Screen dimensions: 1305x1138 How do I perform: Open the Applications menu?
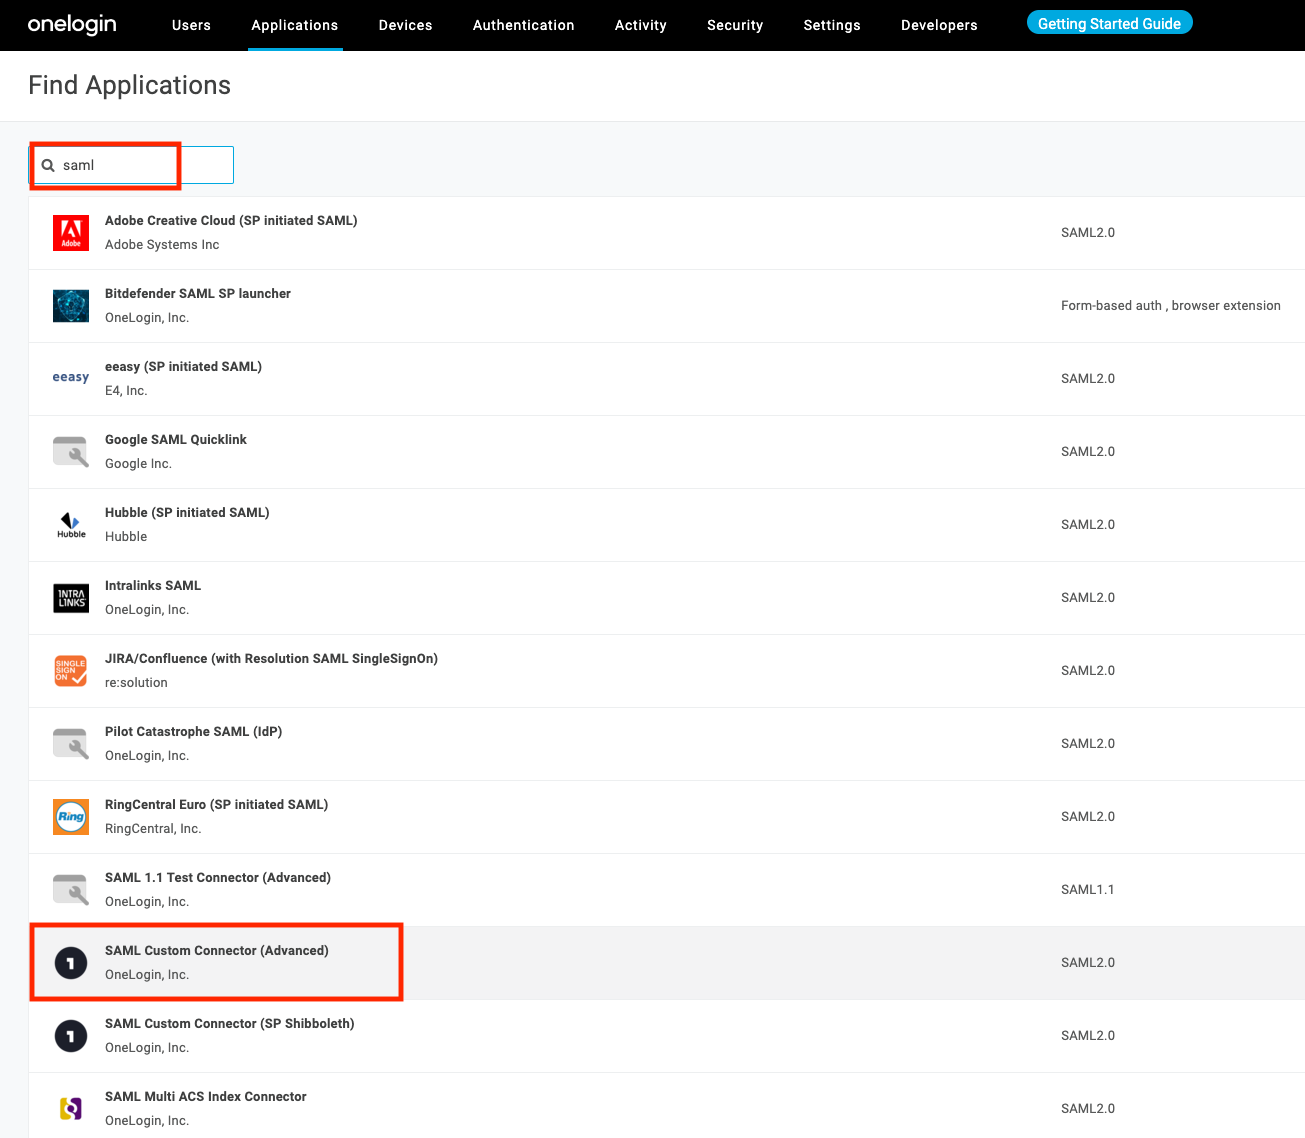tap(295, 25)
